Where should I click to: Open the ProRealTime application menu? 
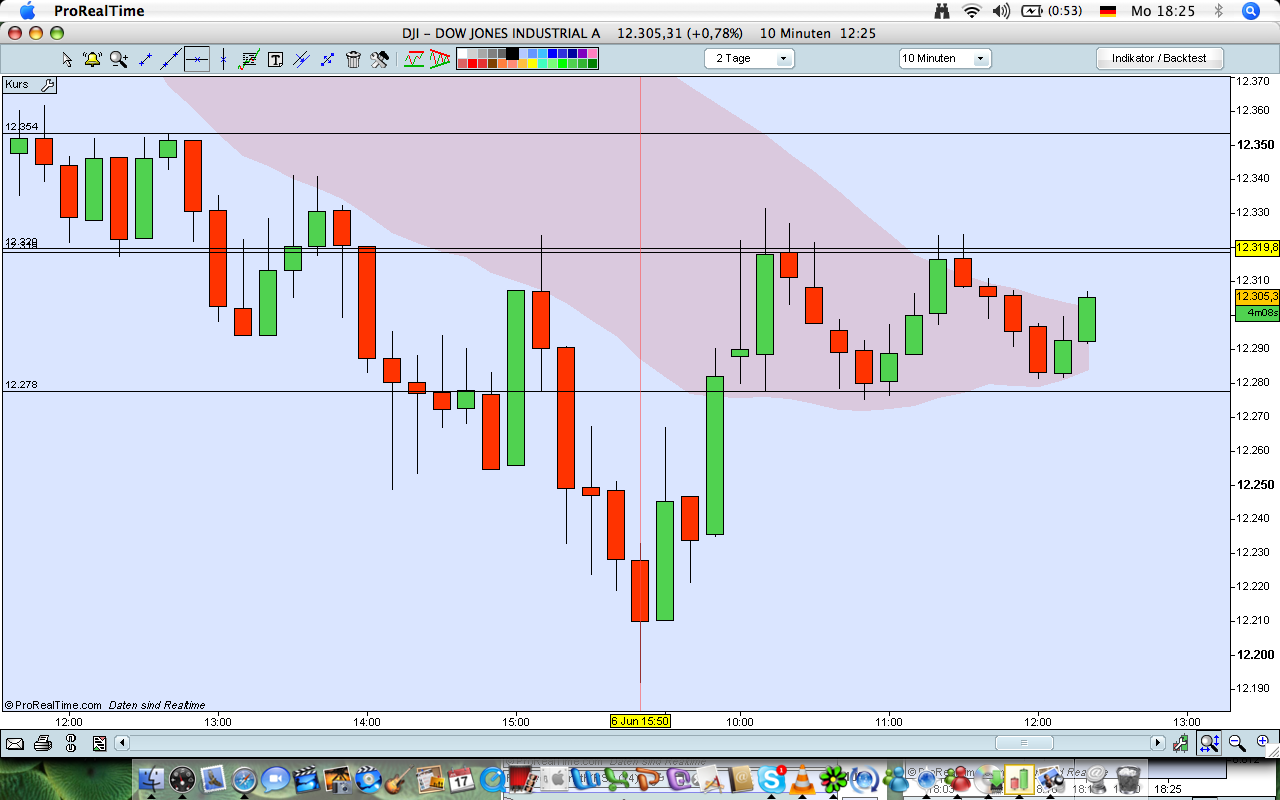click(99, 11)
